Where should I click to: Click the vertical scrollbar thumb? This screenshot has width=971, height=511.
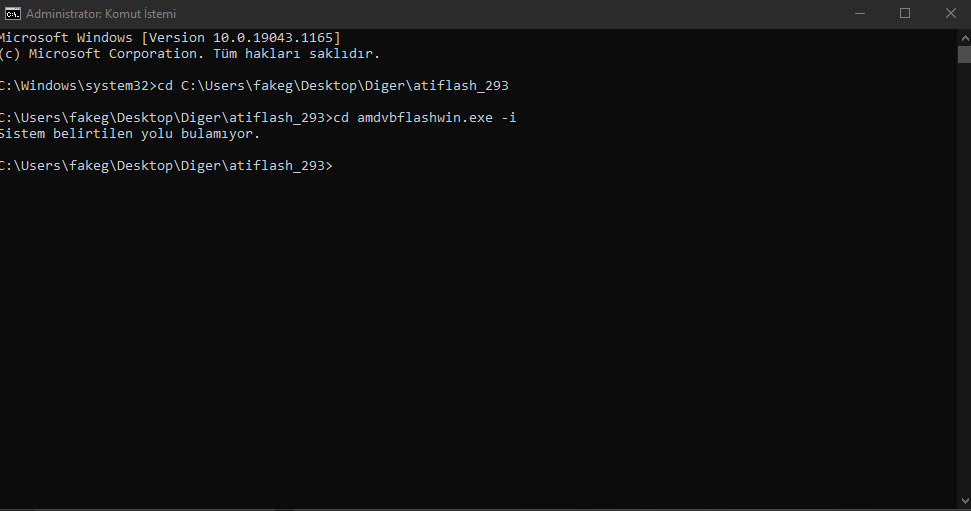point(963,54)
